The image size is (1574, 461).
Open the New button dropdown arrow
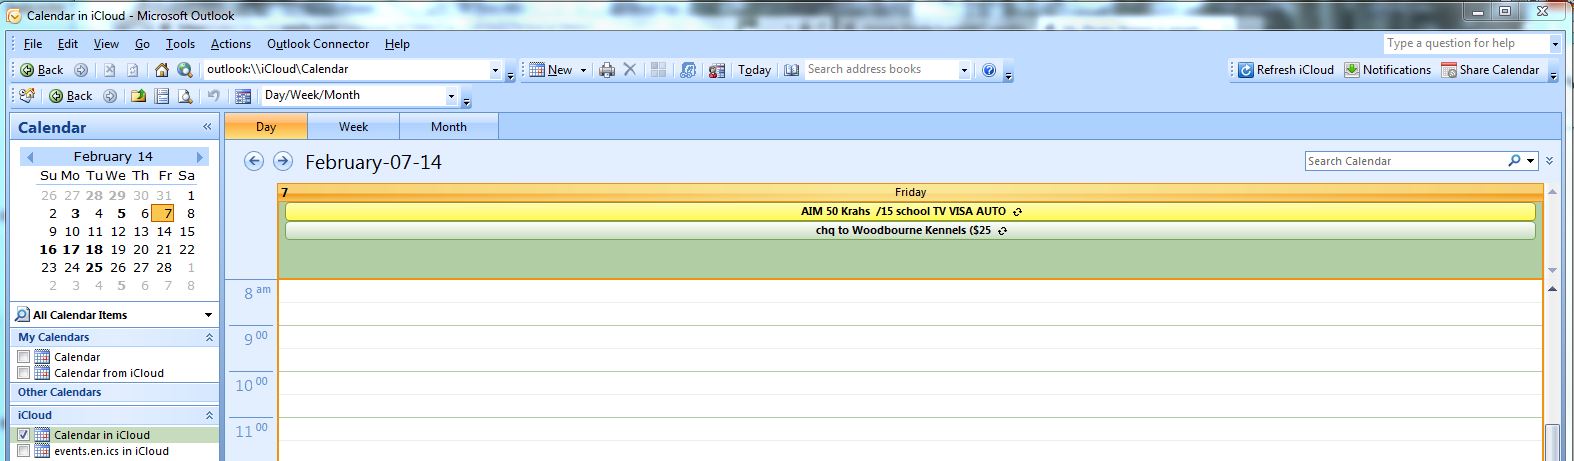[583, 70]
